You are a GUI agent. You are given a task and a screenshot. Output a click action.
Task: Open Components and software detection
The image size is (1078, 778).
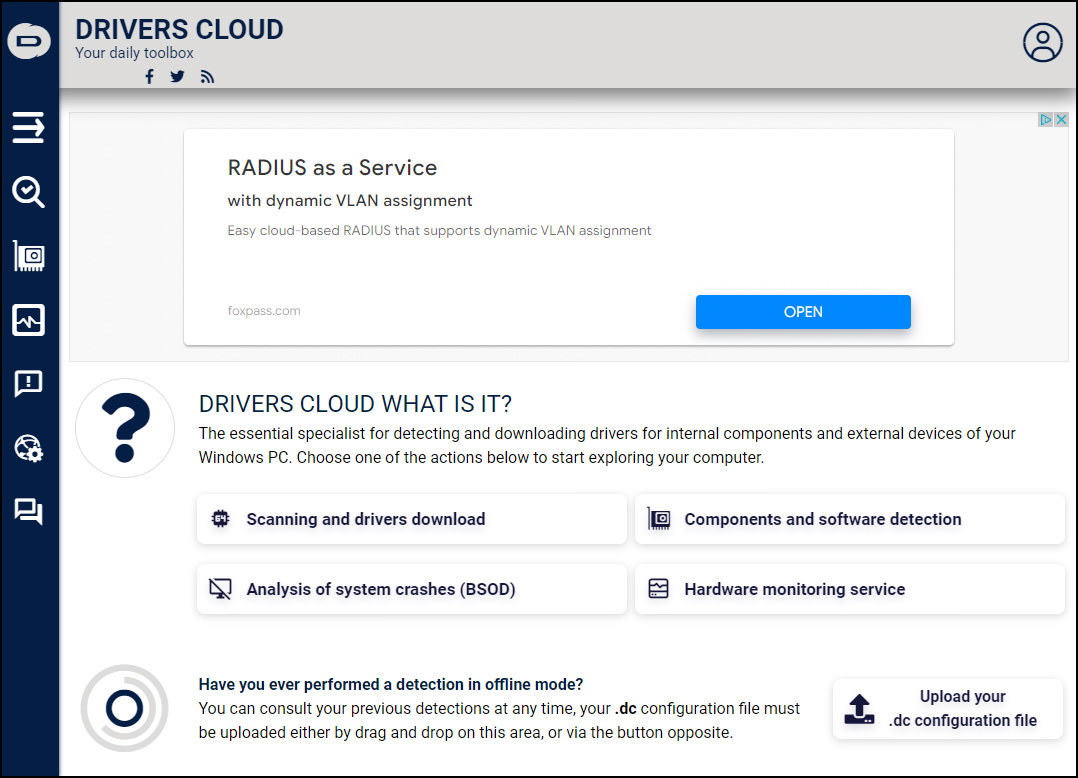(x=850, y=519)
